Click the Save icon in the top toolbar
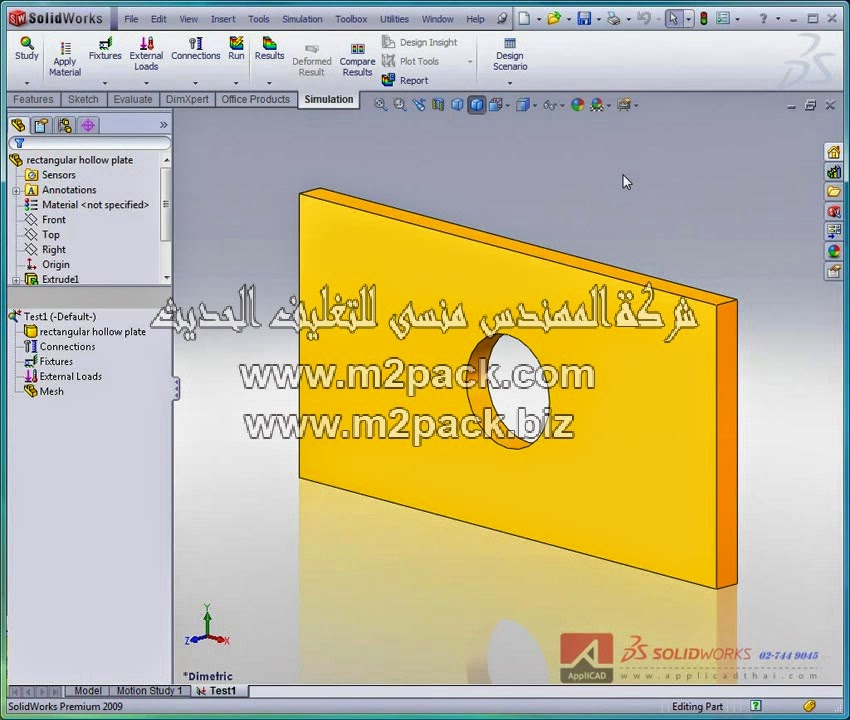Image resolution: width=850 pixels, height=720 pixels. 584,19
